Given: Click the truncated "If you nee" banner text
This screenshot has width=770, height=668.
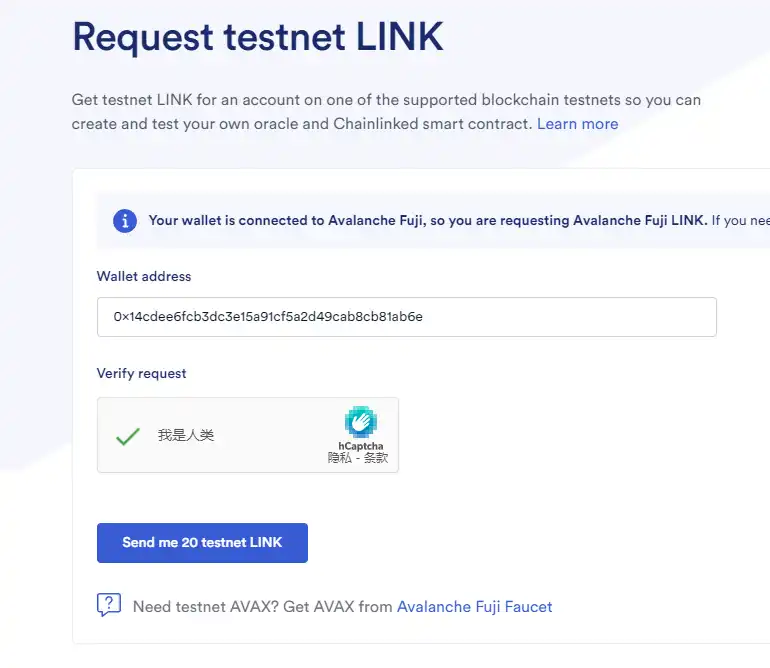Looking at the screenshot, I should [740, 220].
